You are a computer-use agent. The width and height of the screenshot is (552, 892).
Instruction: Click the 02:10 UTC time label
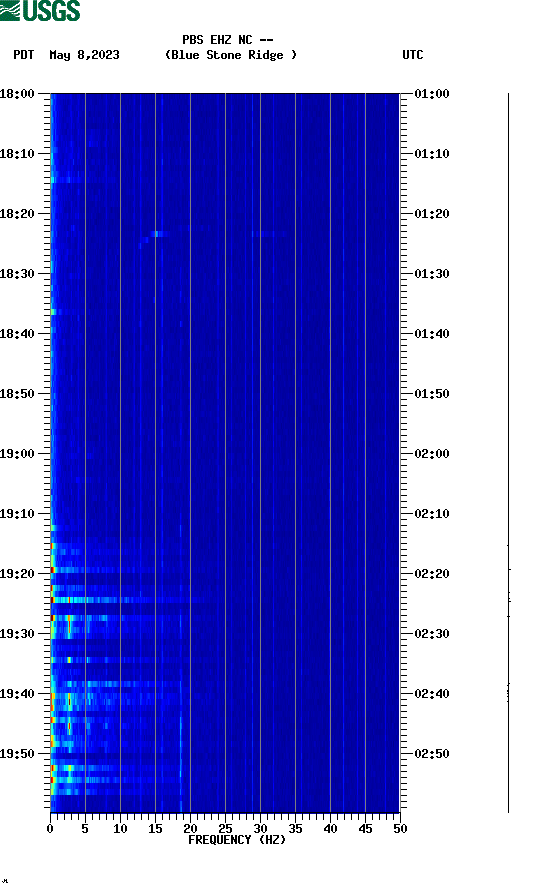click(x=432, y=514)
